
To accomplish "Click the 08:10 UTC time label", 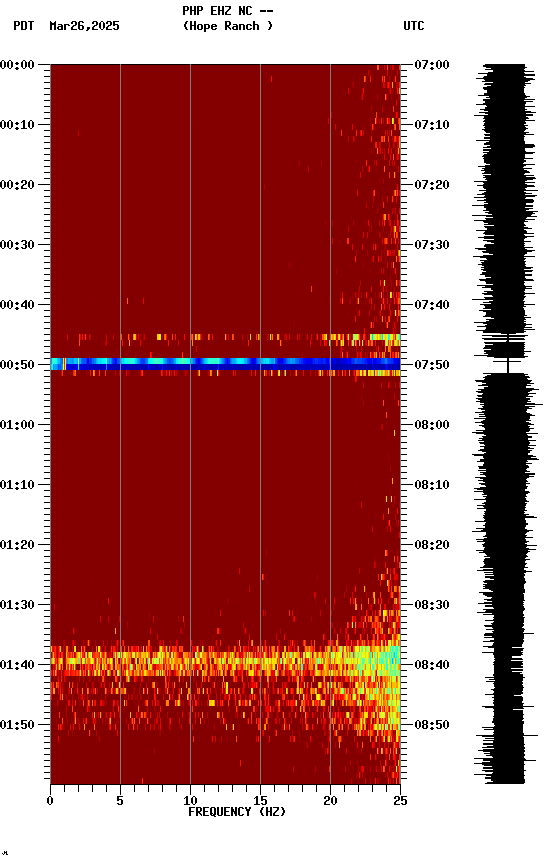I will tap(432, 485).
